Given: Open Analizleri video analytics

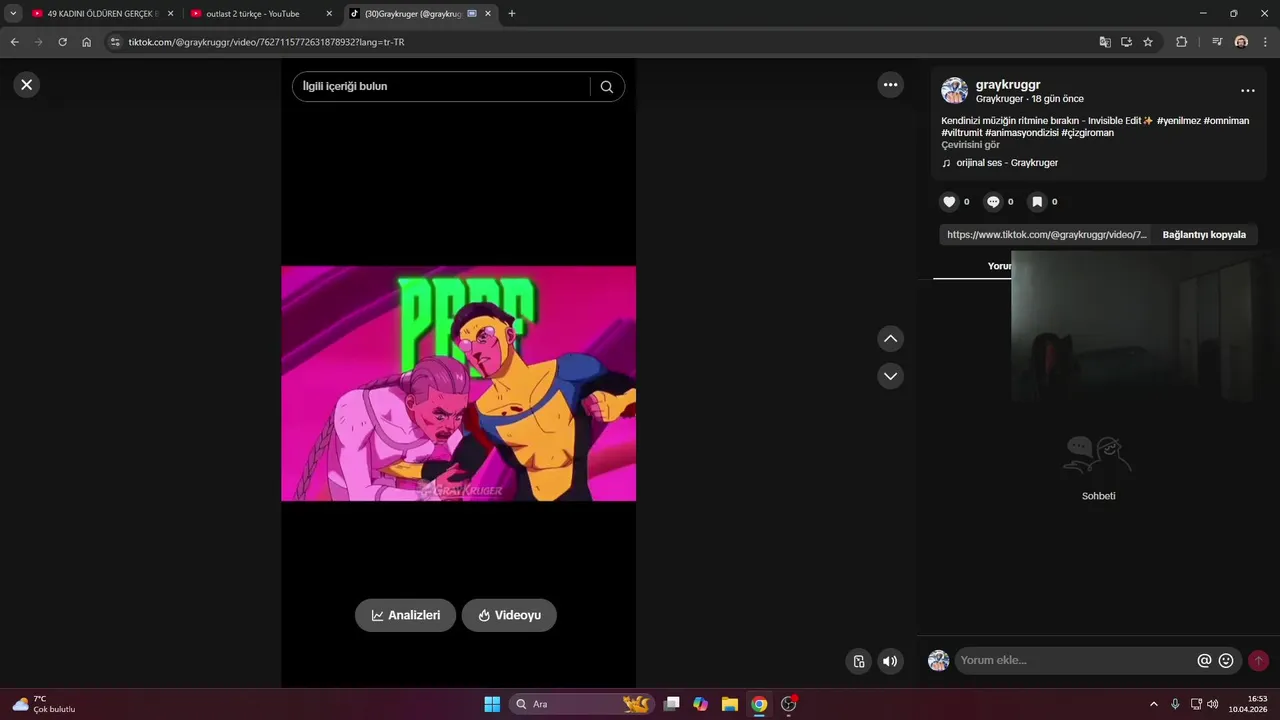Looking at the screenshot, I should click(x=405, y=615).
